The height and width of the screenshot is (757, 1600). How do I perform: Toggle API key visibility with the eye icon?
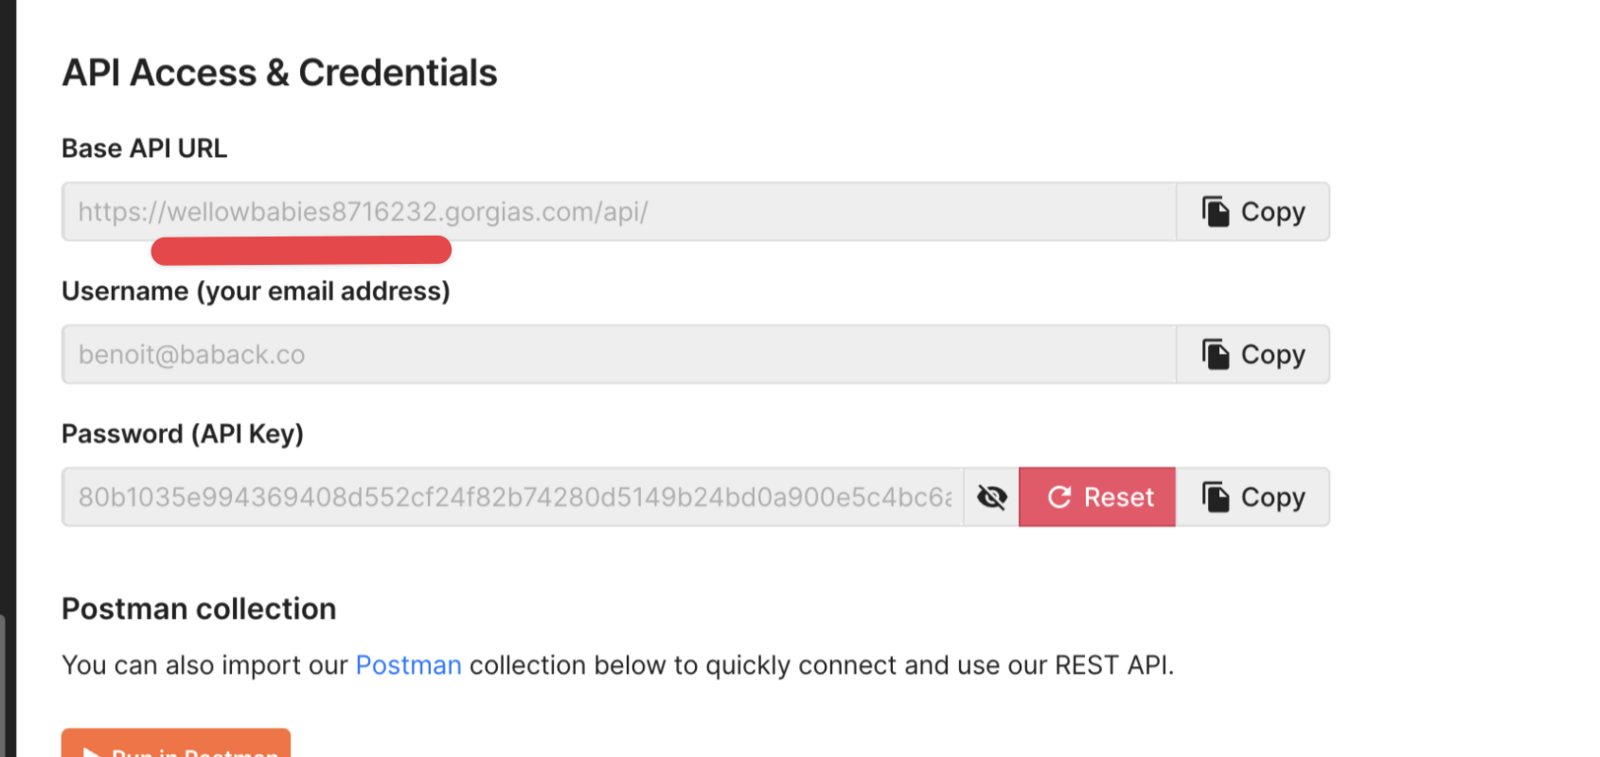pyautogui.click(x=992, y=497)
